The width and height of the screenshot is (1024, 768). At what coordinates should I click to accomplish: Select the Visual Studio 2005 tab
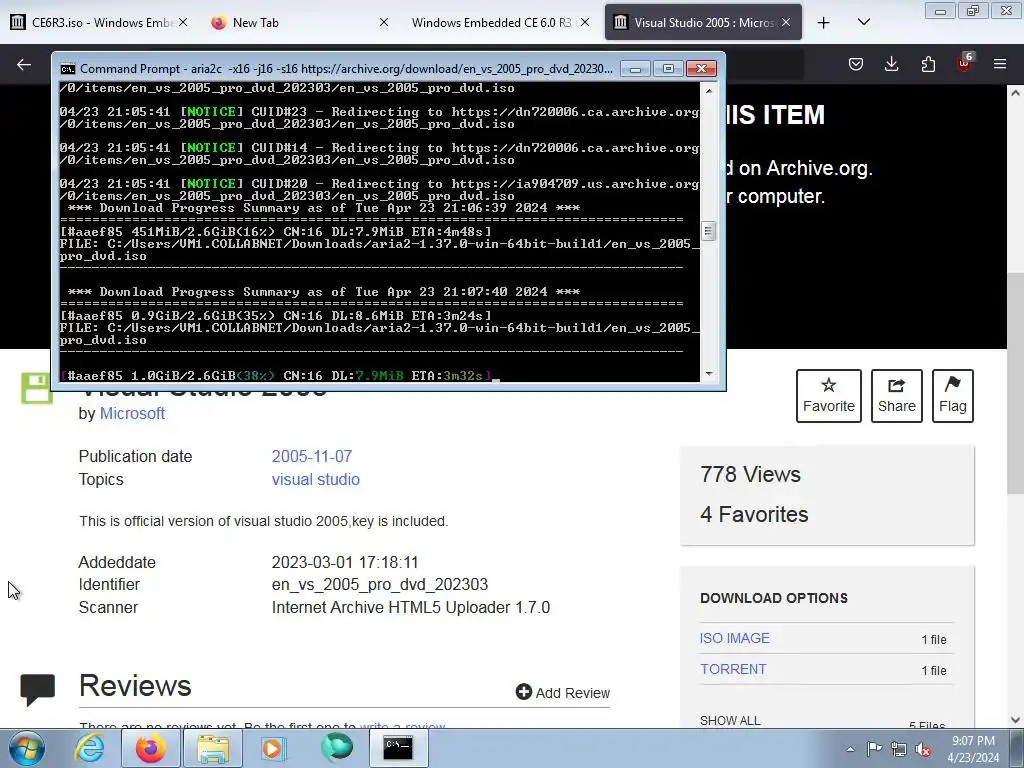point(703,23)
